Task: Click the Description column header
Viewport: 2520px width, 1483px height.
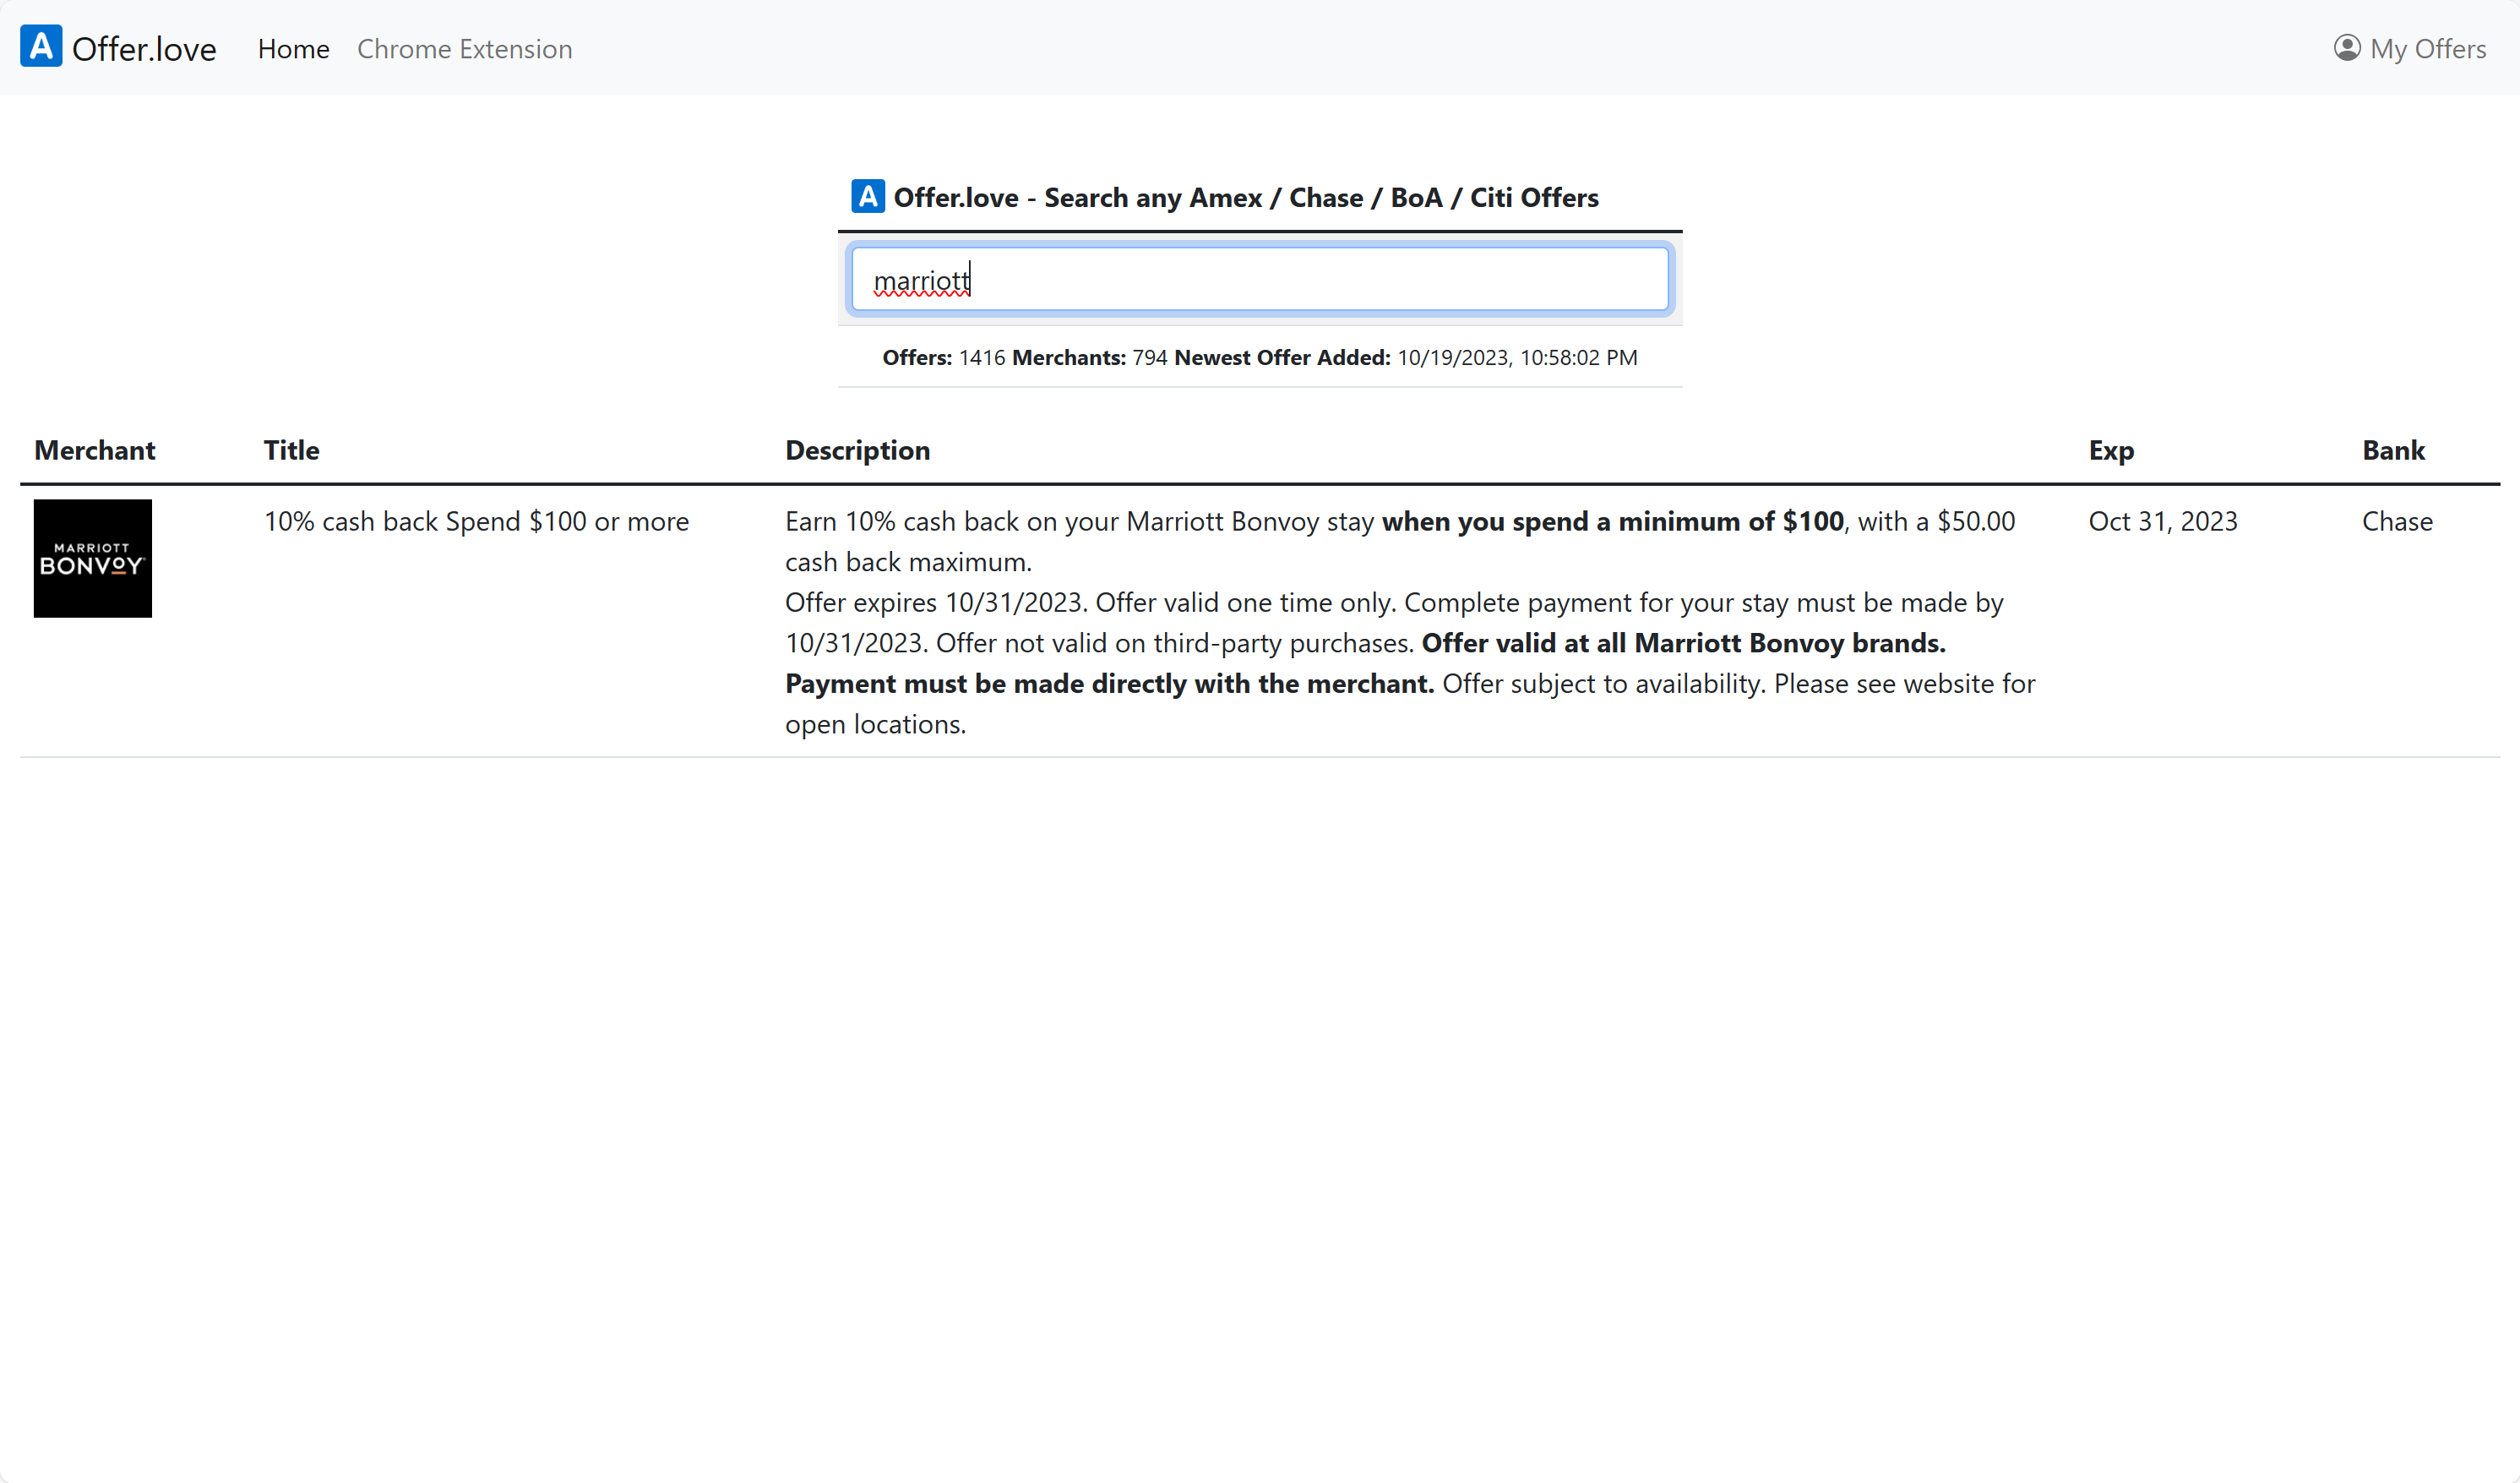Action: 857,450
